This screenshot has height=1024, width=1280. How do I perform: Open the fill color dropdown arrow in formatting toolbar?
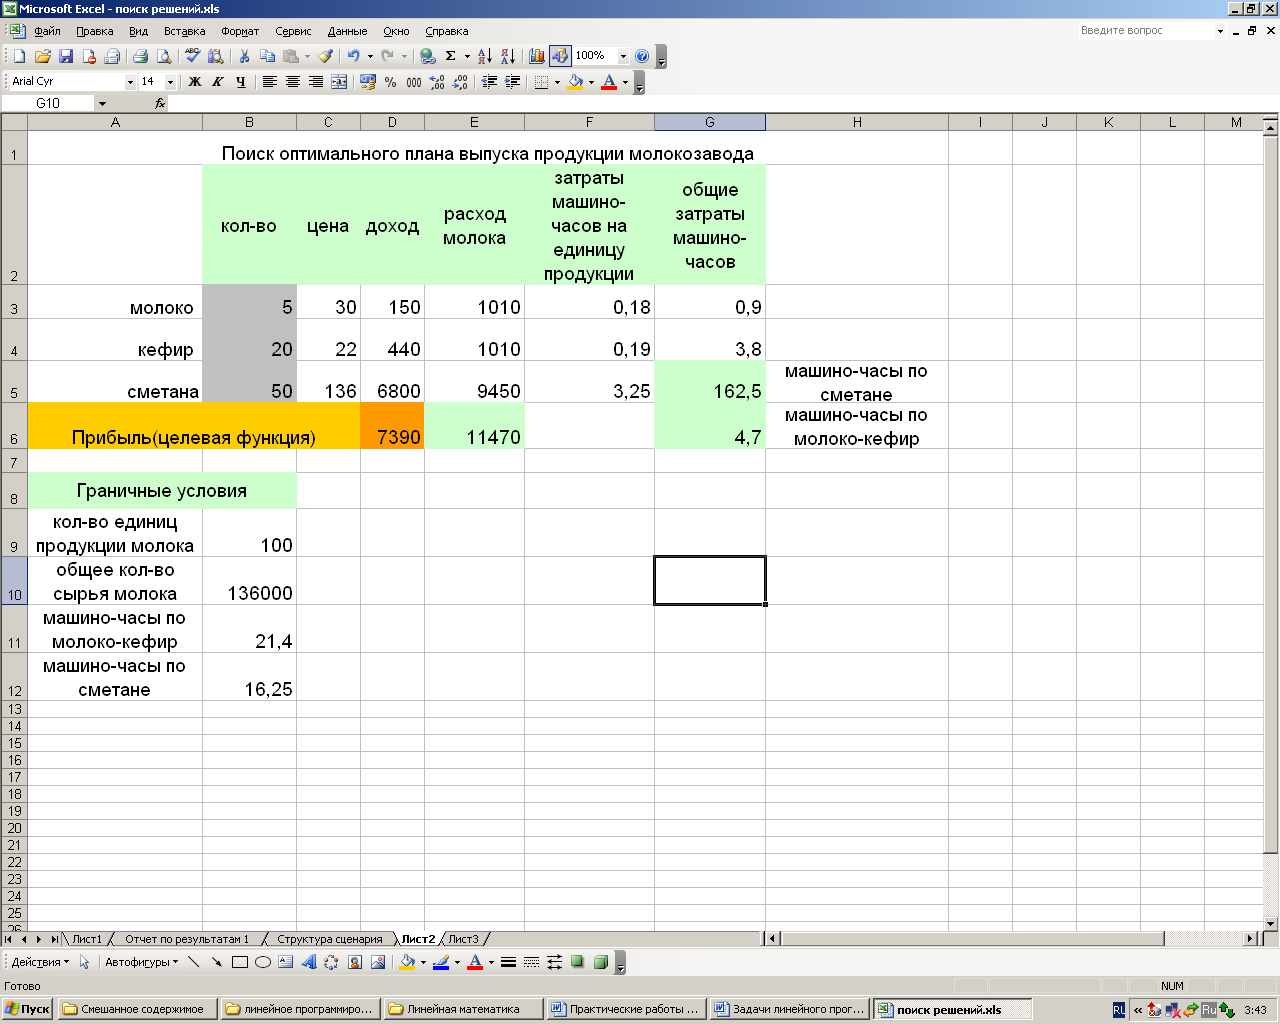591,82
